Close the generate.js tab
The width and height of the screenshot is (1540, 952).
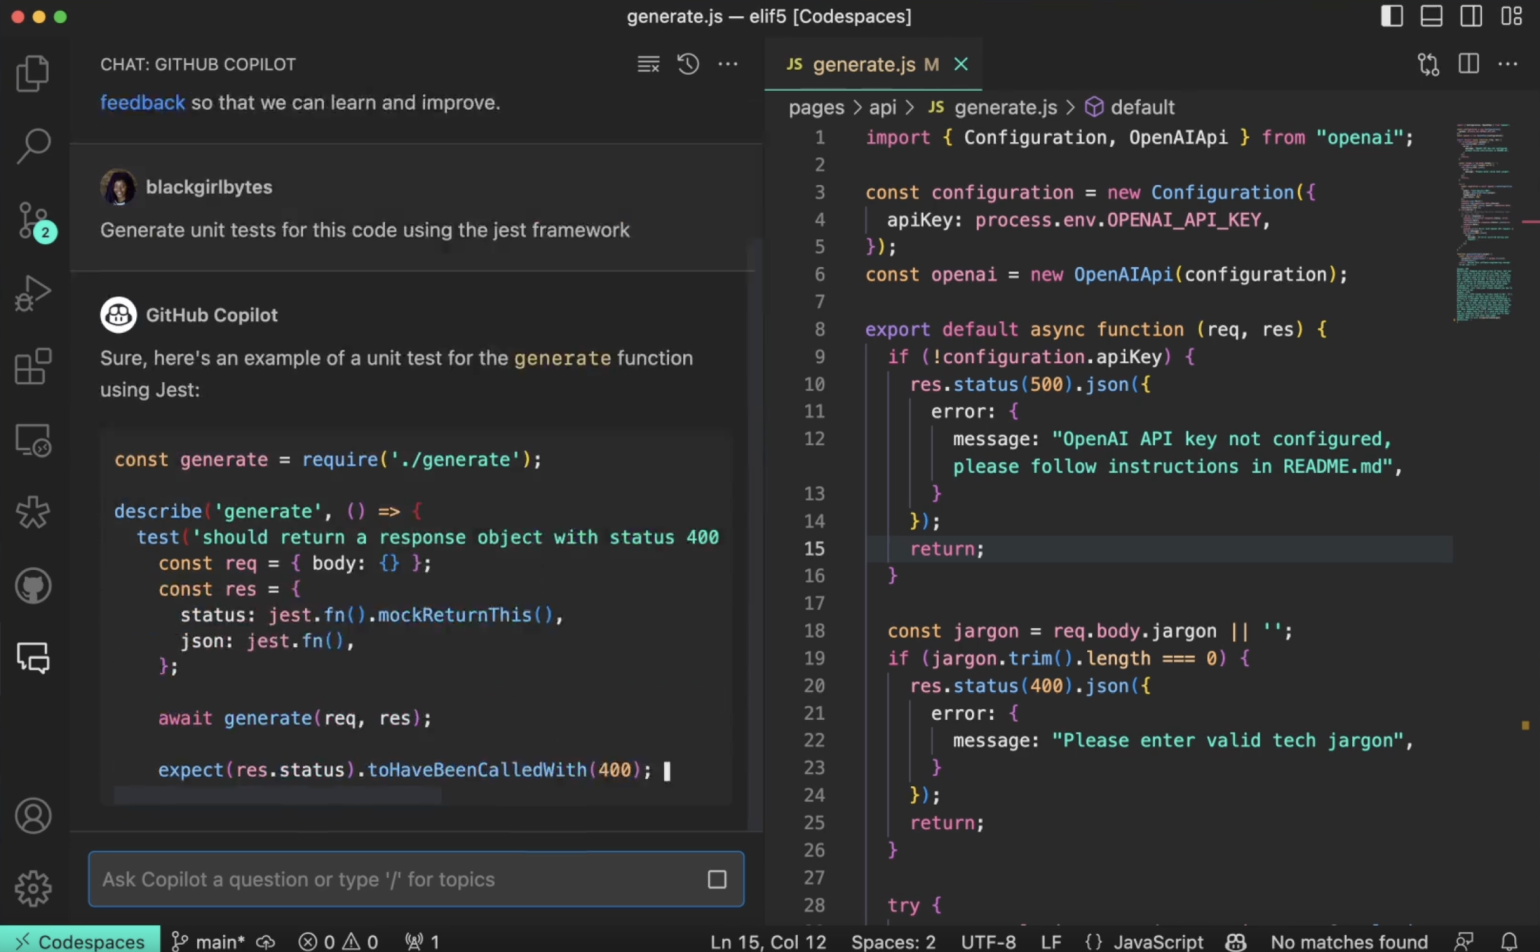[961, 64]
